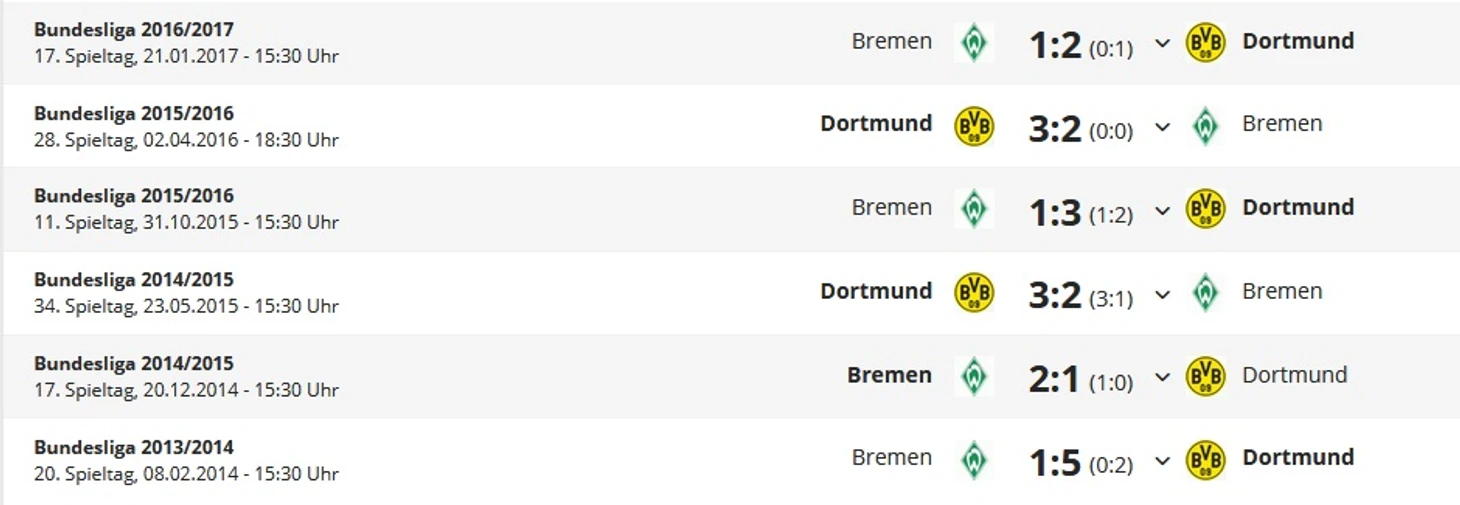Image resolution: width=1460 pixels, height=505 pixels.
Task: Open the 1:2 score on 21.01.2017
Action: point(1055,44)
